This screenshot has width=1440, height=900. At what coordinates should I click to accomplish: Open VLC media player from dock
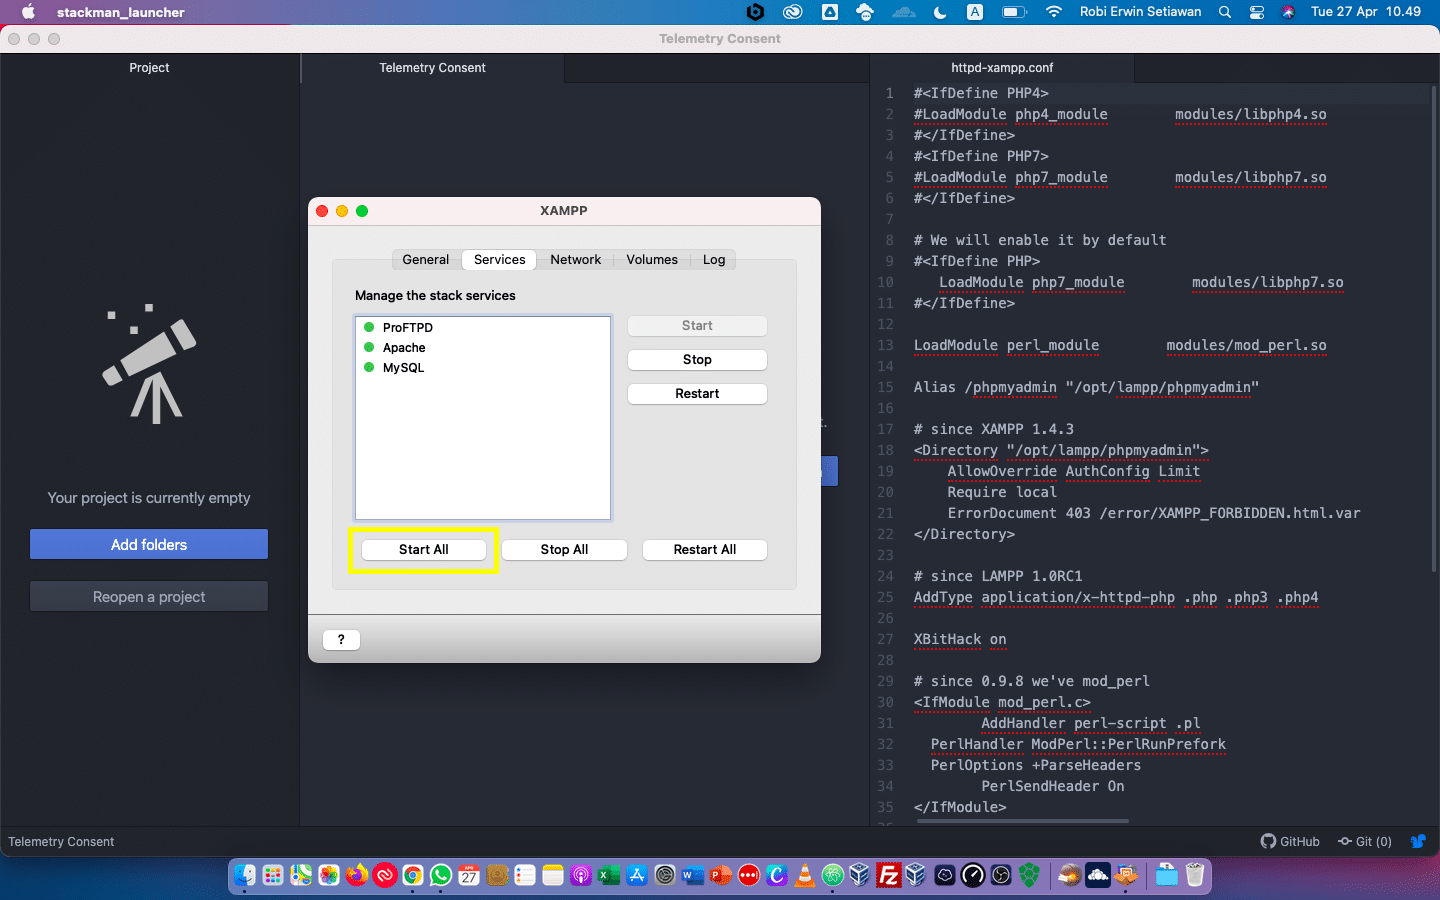click(804, 876)
